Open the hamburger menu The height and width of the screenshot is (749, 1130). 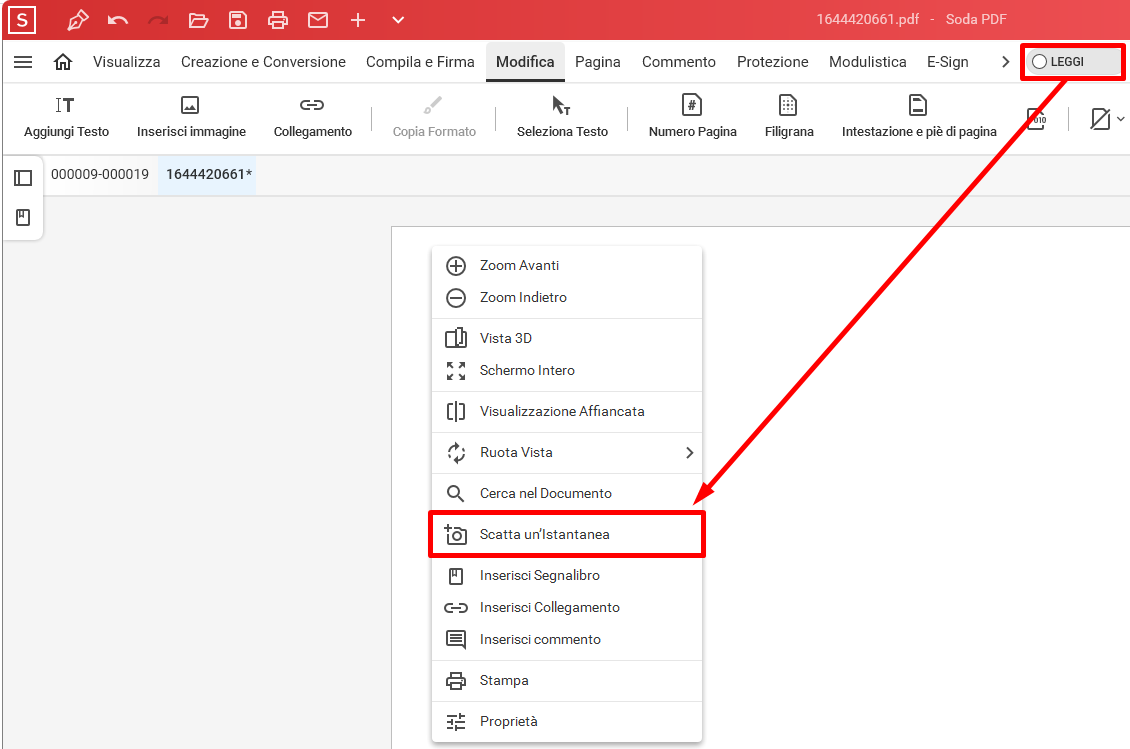pyautogui.click(x=23, y=62)
